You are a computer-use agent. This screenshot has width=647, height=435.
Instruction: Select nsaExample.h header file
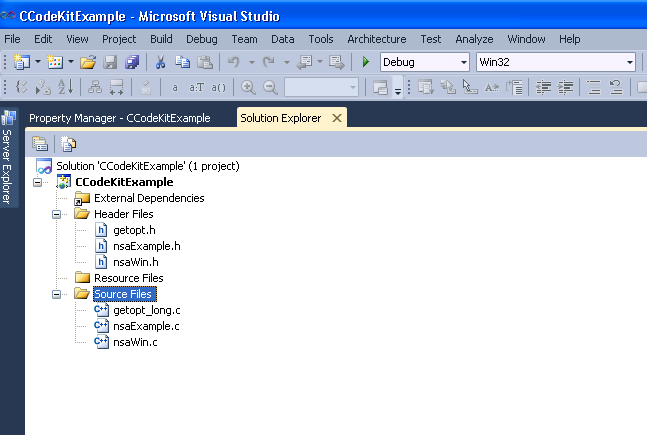[x=146, y=246]
